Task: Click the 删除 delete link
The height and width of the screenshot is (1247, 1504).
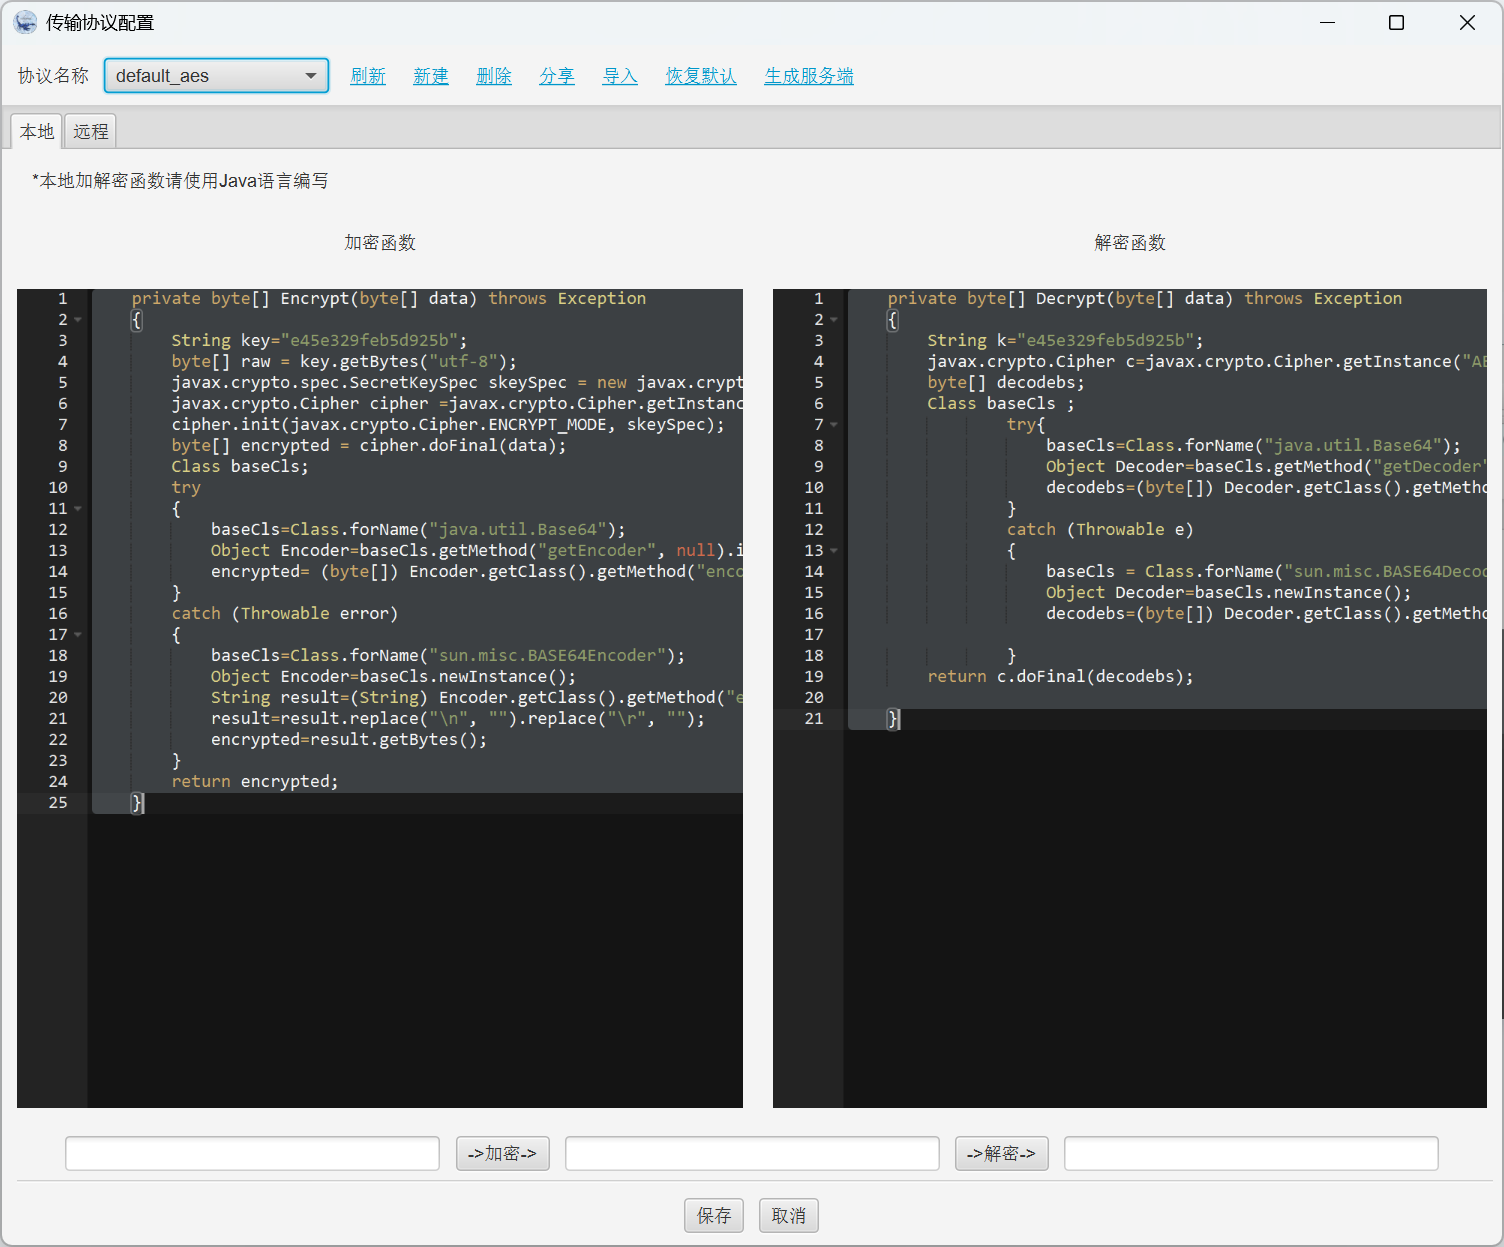Action: pos(494,76)
